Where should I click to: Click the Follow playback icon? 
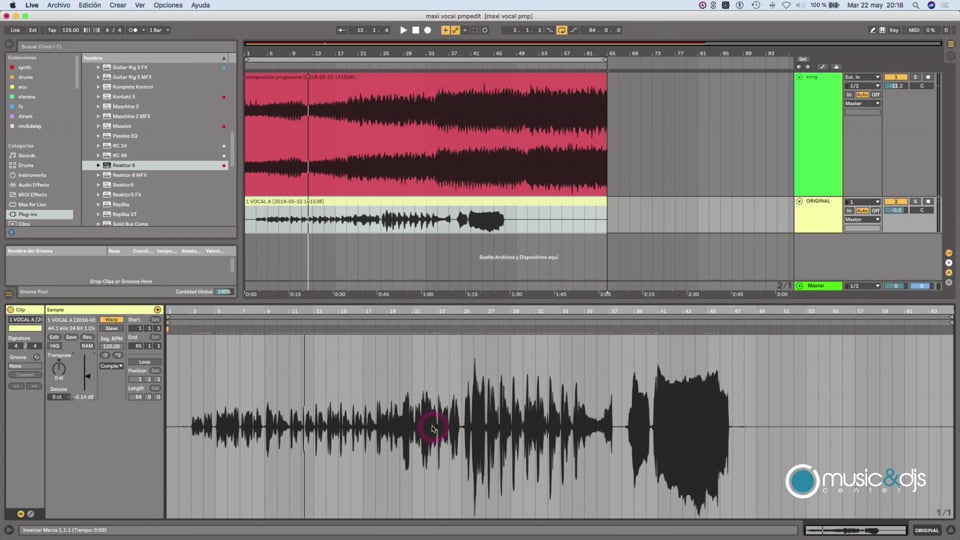pos(341,30)
